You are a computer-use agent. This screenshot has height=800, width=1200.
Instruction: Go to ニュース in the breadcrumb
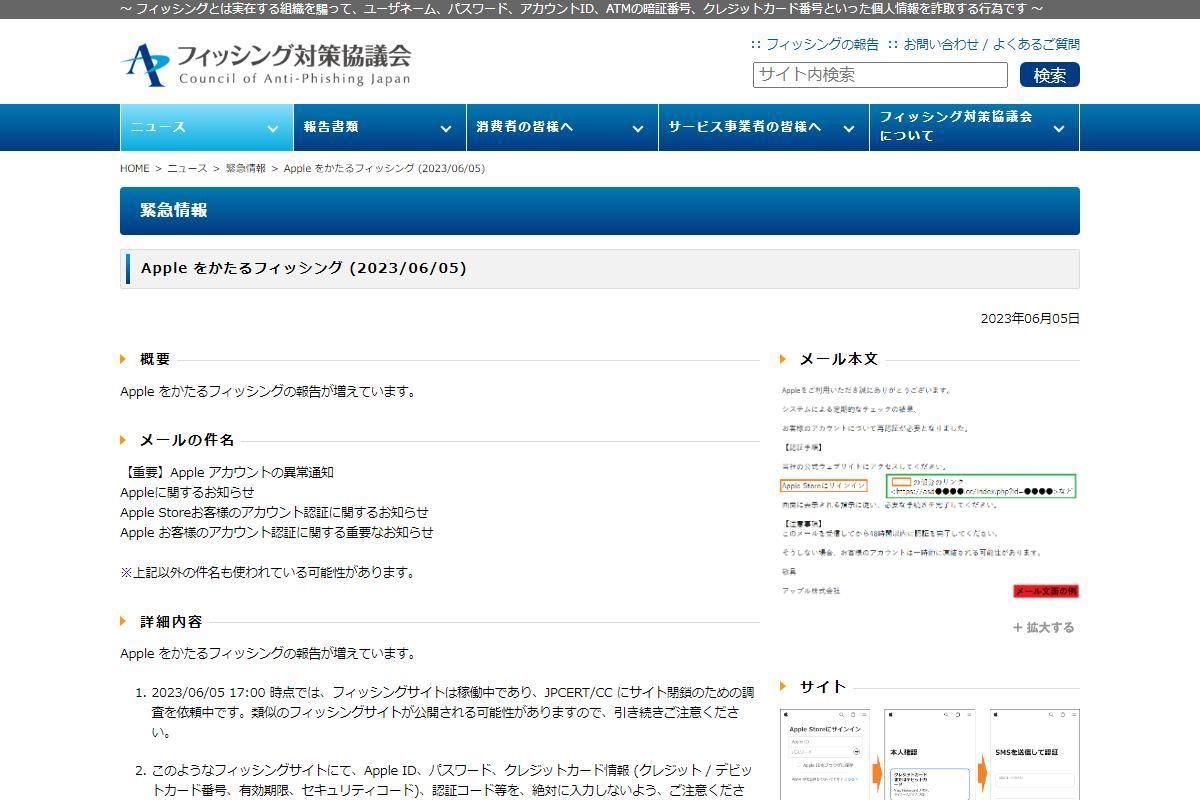coord(187,168)
